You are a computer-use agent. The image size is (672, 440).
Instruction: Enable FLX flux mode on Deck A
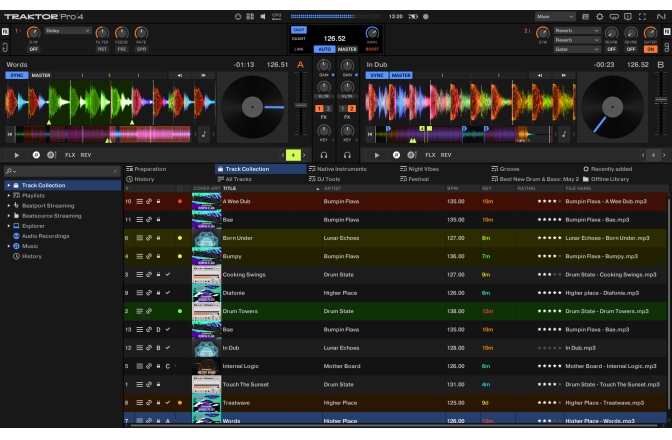click(x=70, y=155)
